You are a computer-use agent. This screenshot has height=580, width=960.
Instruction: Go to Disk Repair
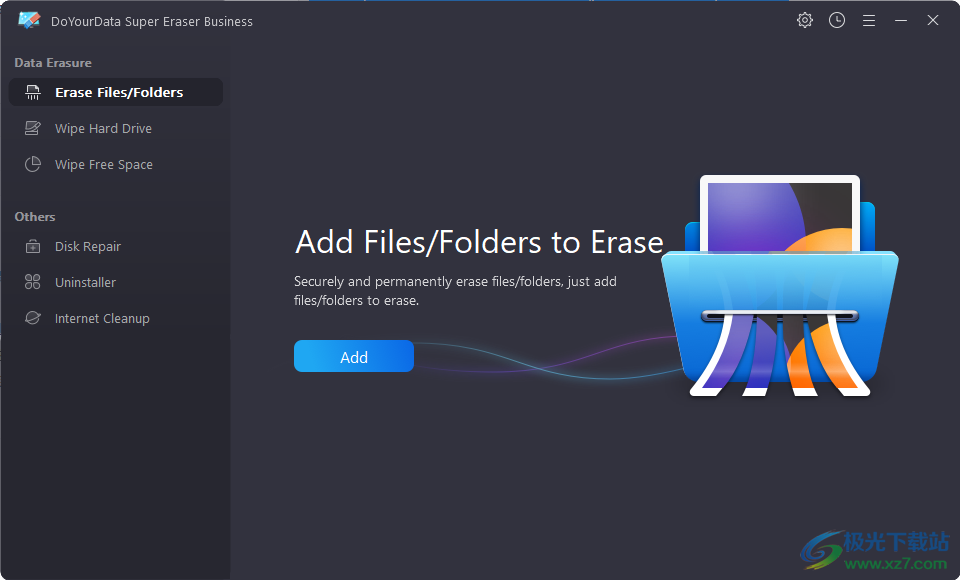[116, 246]
